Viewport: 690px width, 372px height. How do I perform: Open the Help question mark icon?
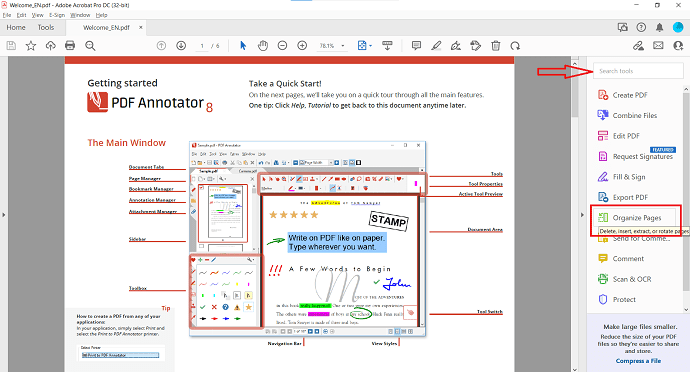(x=641, y=27)
